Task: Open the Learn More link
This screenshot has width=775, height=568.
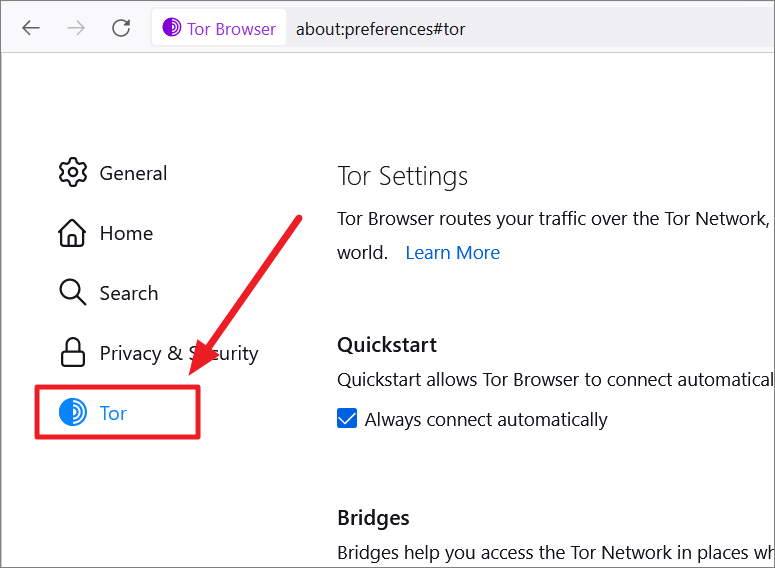Action: click(x=453, y=253)
